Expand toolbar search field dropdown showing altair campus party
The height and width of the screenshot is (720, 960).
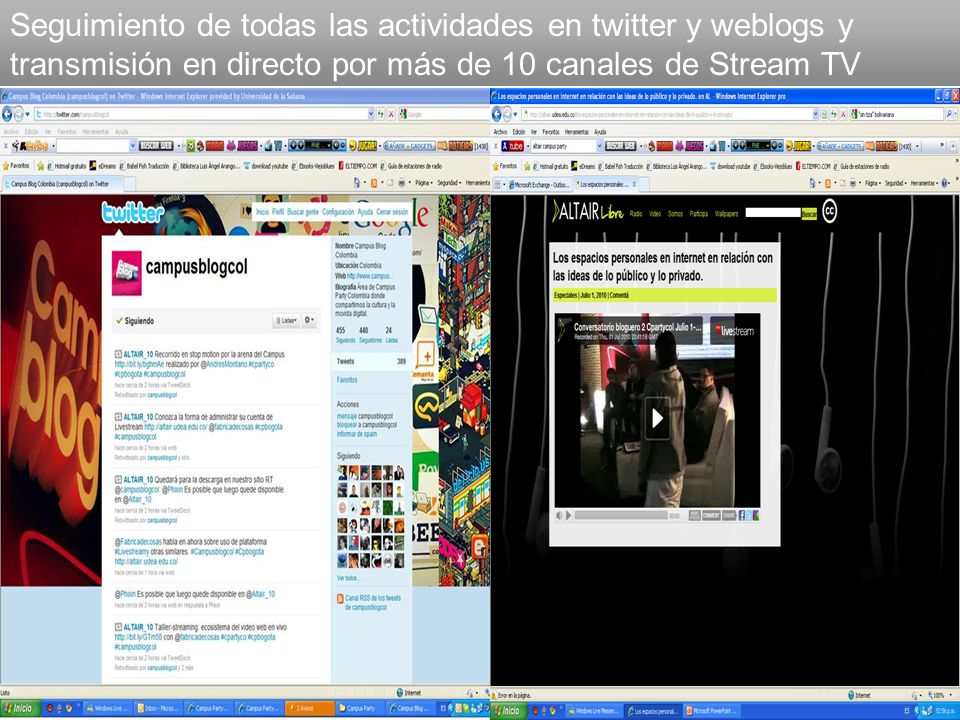point(599,146)
